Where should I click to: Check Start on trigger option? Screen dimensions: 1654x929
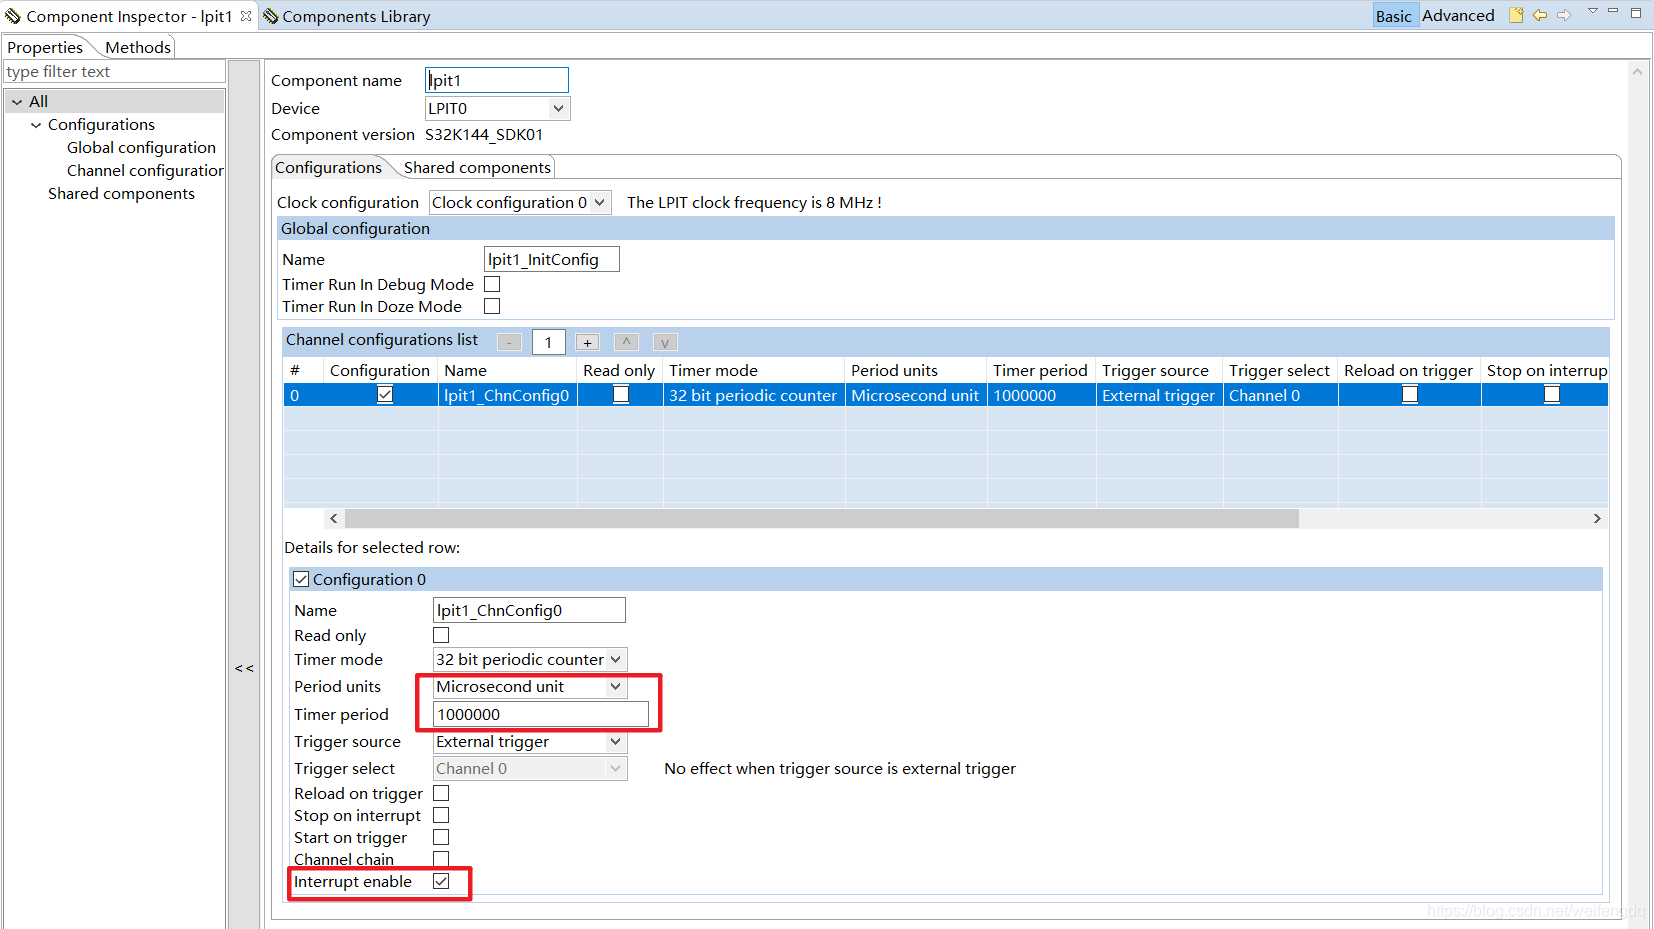point(441,837)
